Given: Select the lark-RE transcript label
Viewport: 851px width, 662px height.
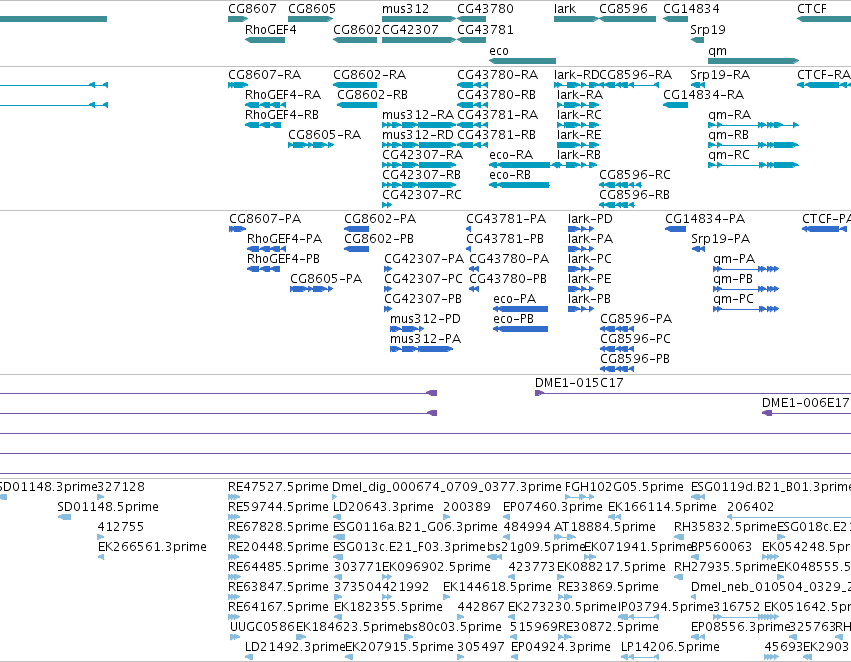Looking at the screenshot, I should click(579, 135).
